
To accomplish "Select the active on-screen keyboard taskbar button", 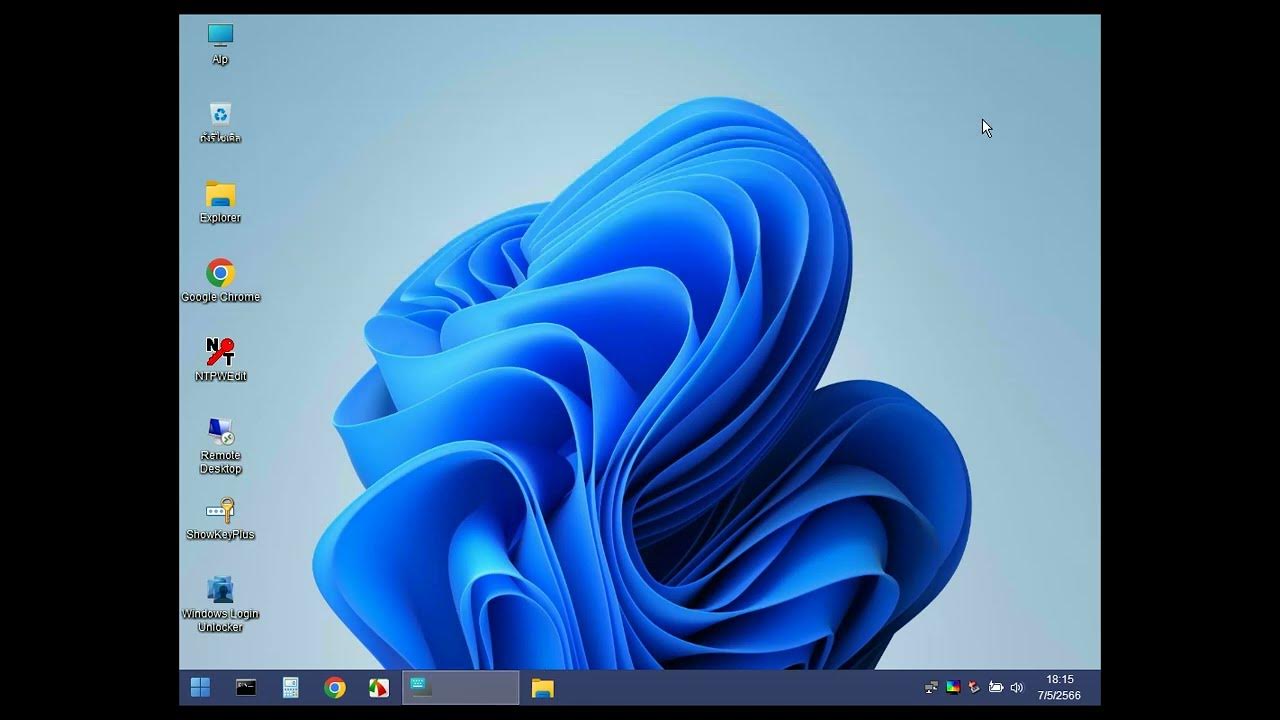I will 460,687.
